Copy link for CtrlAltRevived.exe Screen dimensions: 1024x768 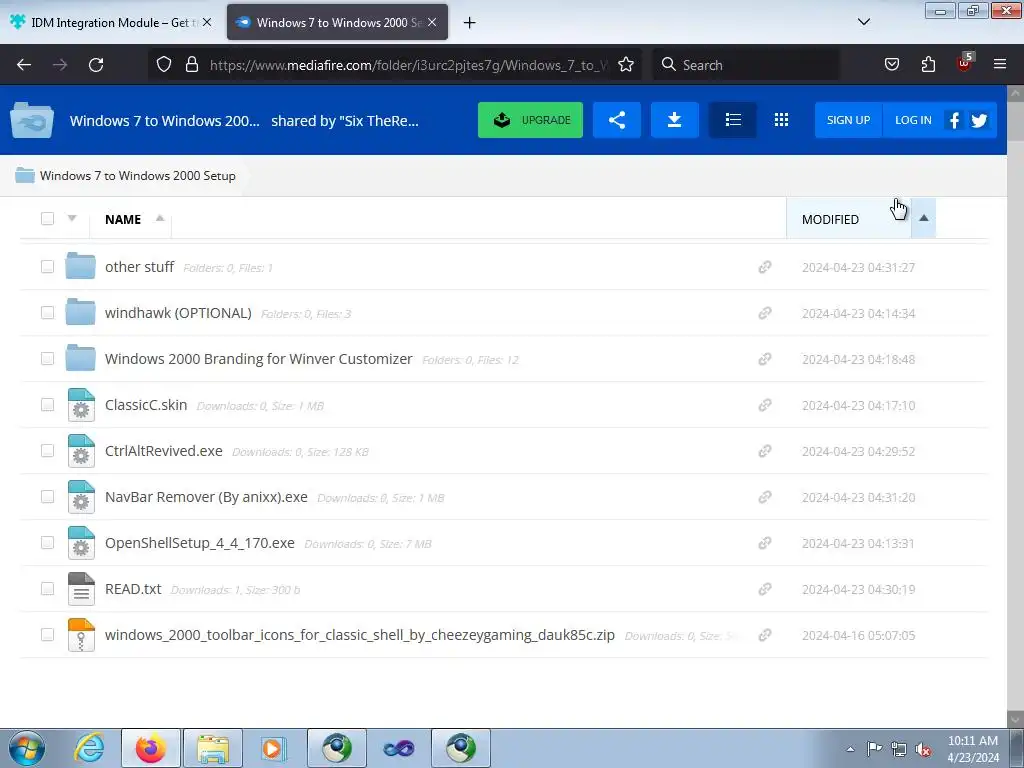[765, 451]
